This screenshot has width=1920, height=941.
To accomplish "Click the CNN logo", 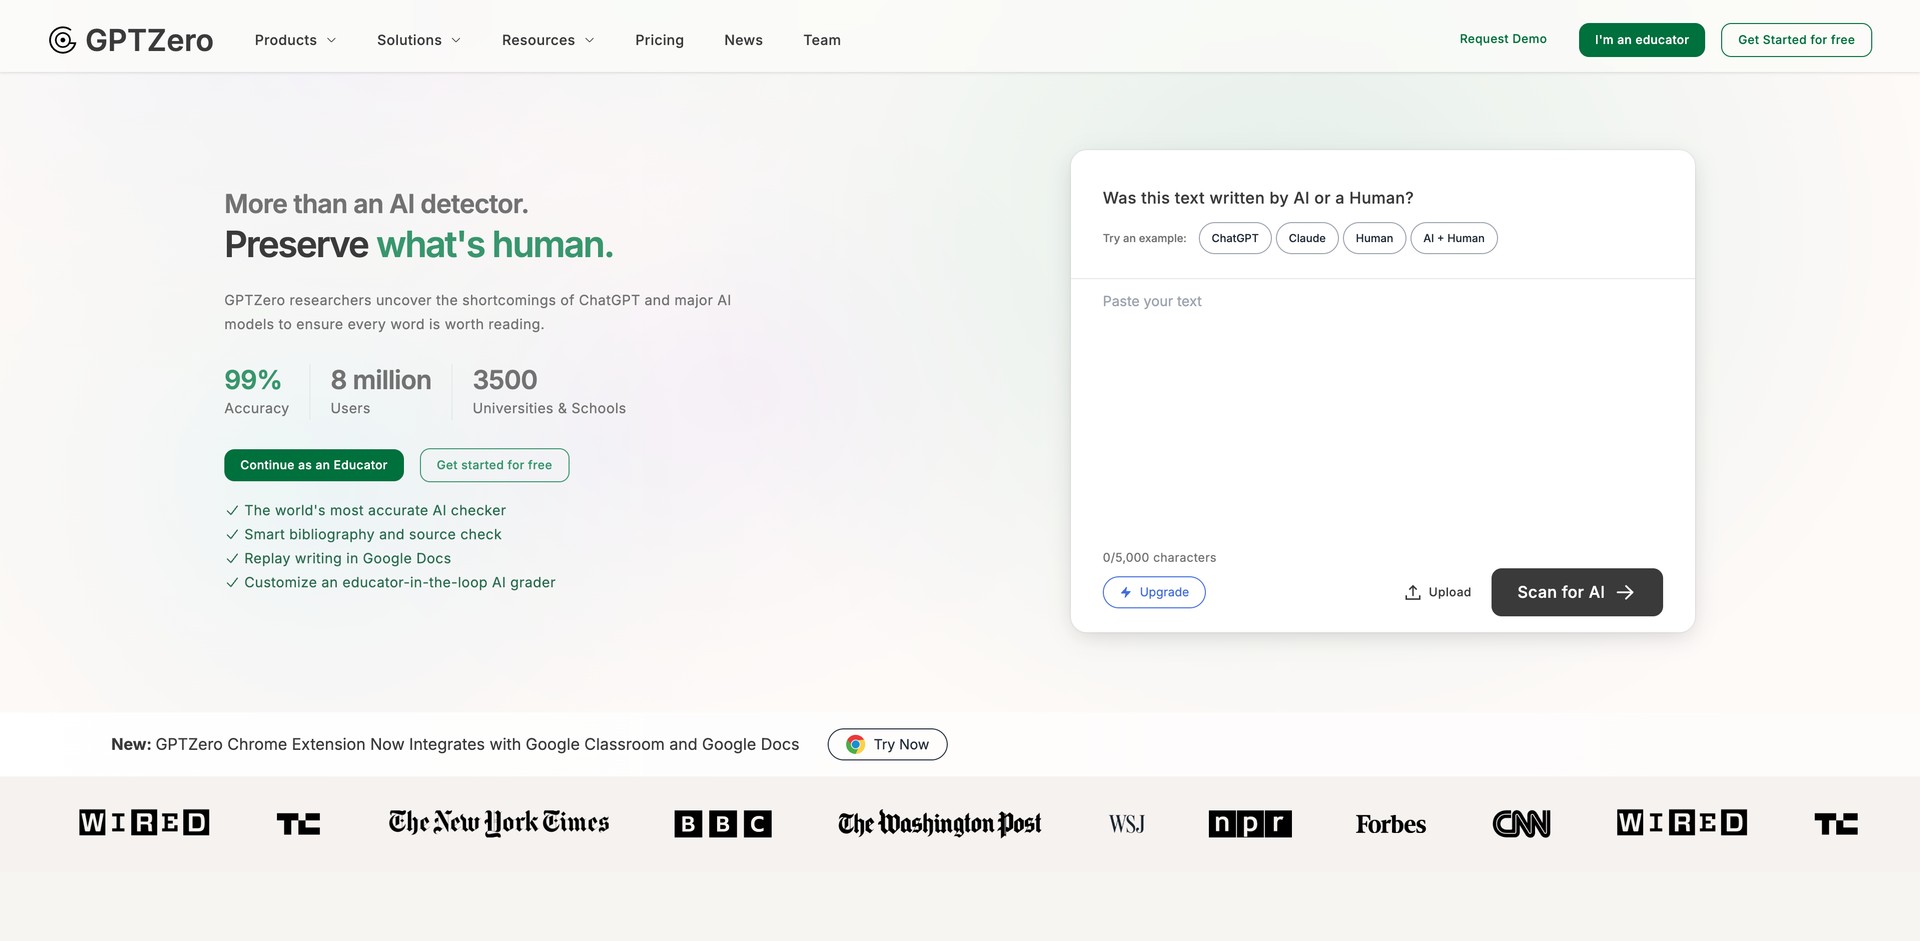I will [x=1521, y=824].
